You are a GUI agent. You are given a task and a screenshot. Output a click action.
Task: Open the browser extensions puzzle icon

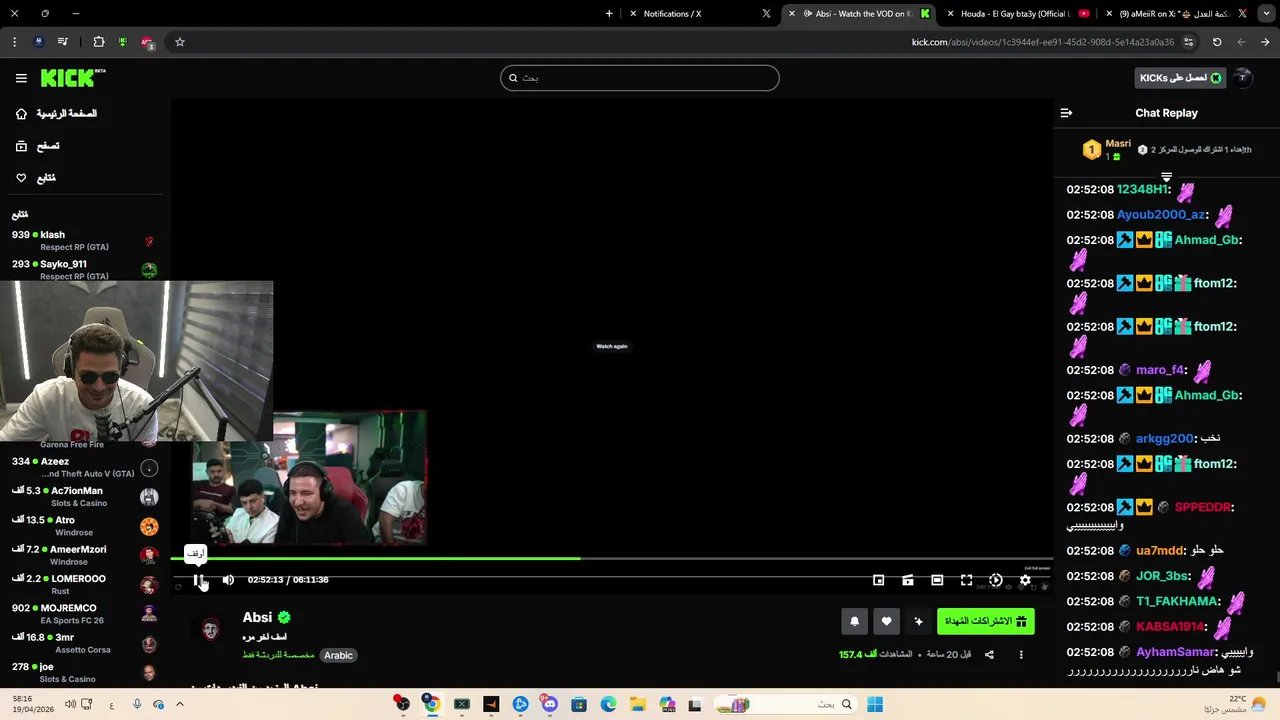tap(99, 42)
